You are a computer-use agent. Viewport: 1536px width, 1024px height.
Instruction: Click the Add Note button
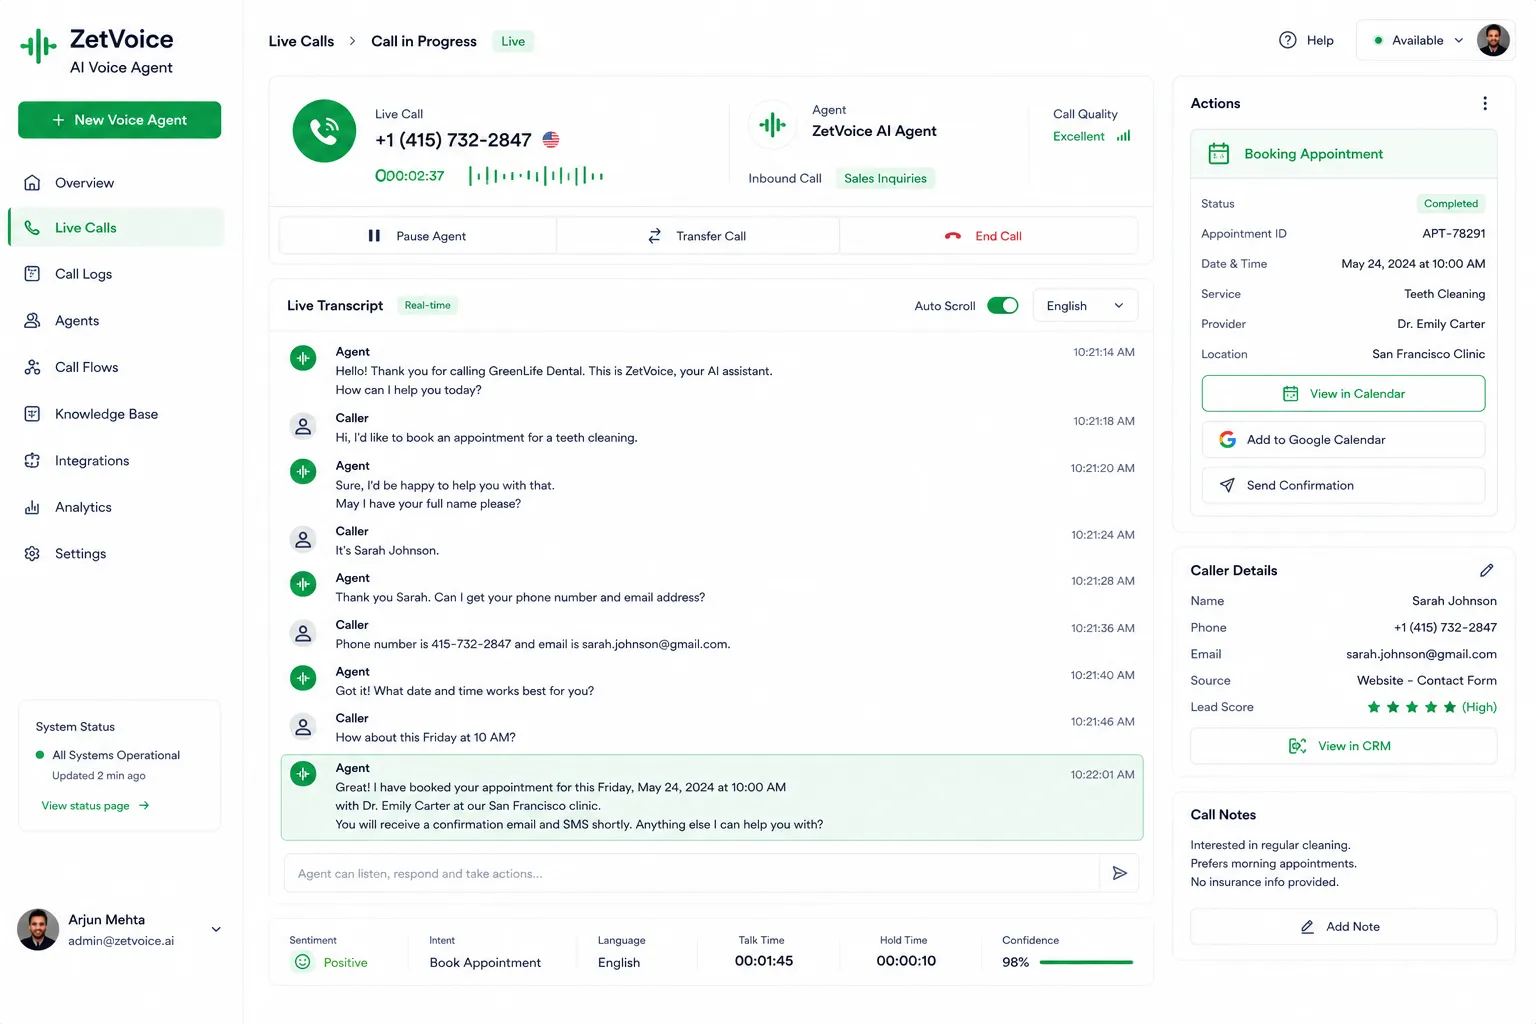tap(1343, 927)
